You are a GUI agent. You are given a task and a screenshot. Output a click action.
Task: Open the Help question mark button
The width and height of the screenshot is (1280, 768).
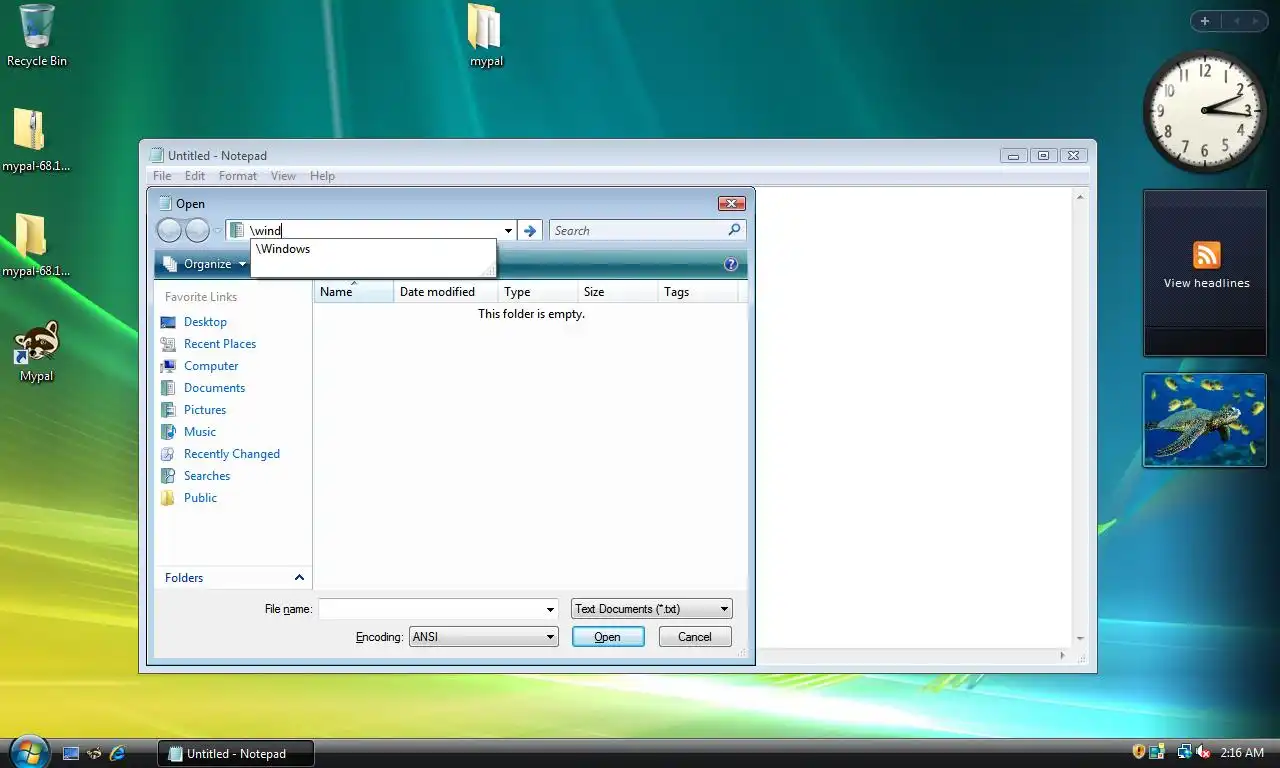point(731,264)
